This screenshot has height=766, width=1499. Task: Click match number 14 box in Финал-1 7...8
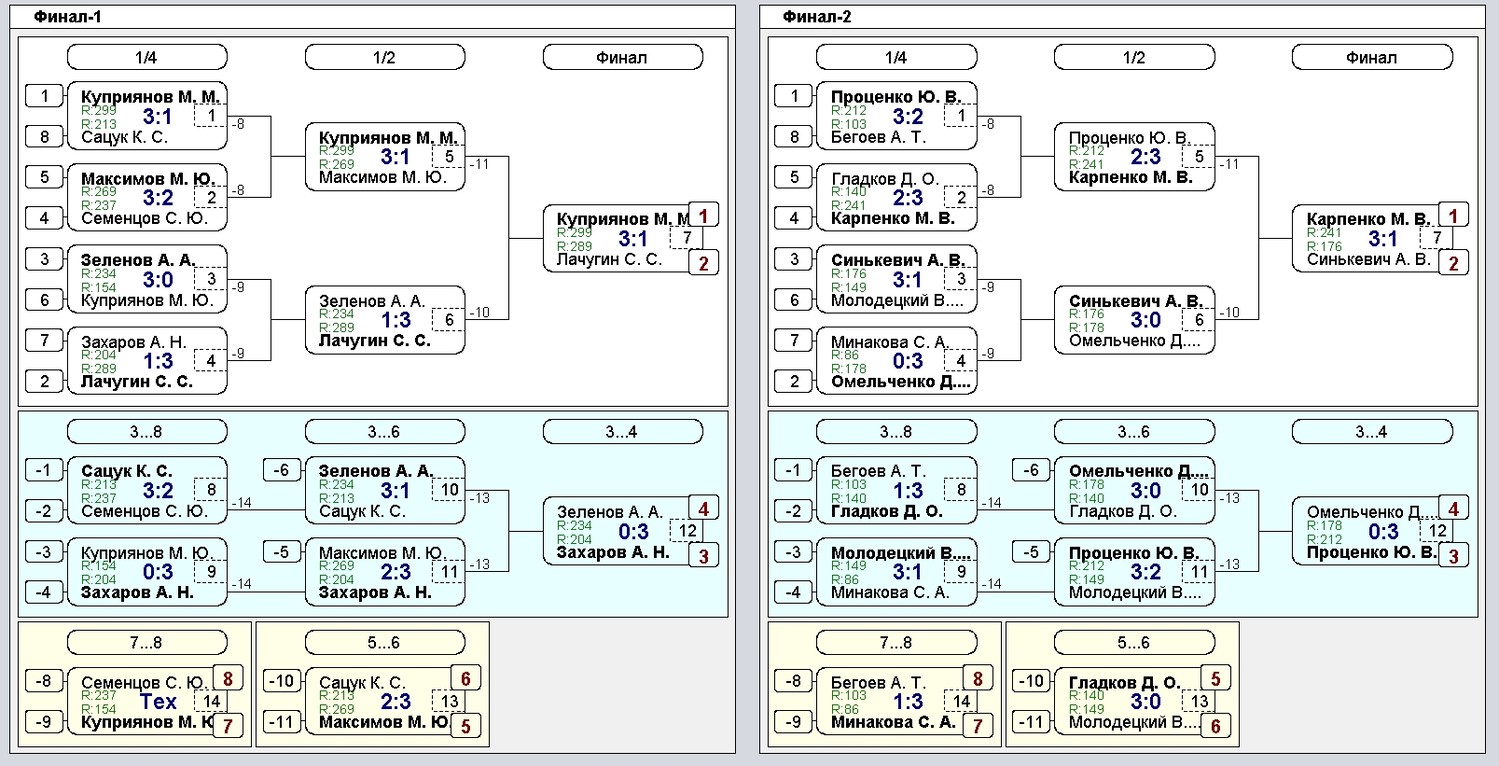(211, 702)
